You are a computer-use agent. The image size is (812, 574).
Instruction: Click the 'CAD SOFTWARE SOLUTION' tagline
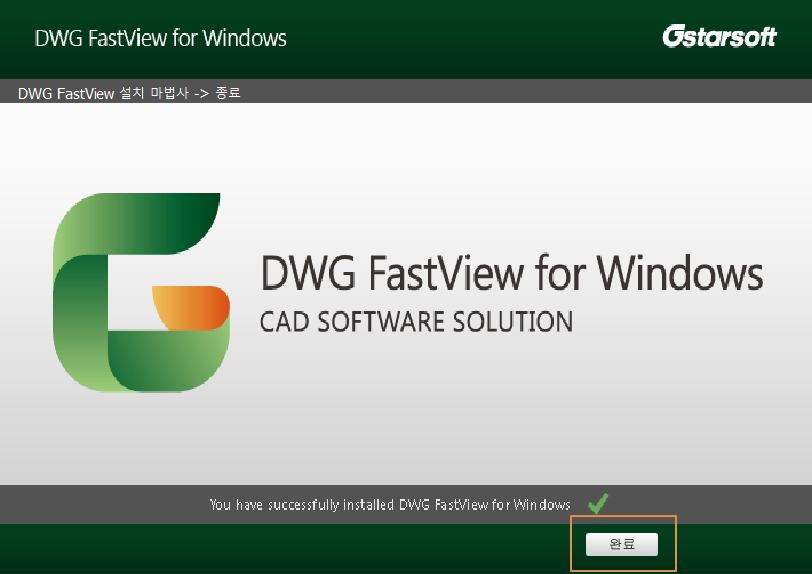click(x=416, y=321)
